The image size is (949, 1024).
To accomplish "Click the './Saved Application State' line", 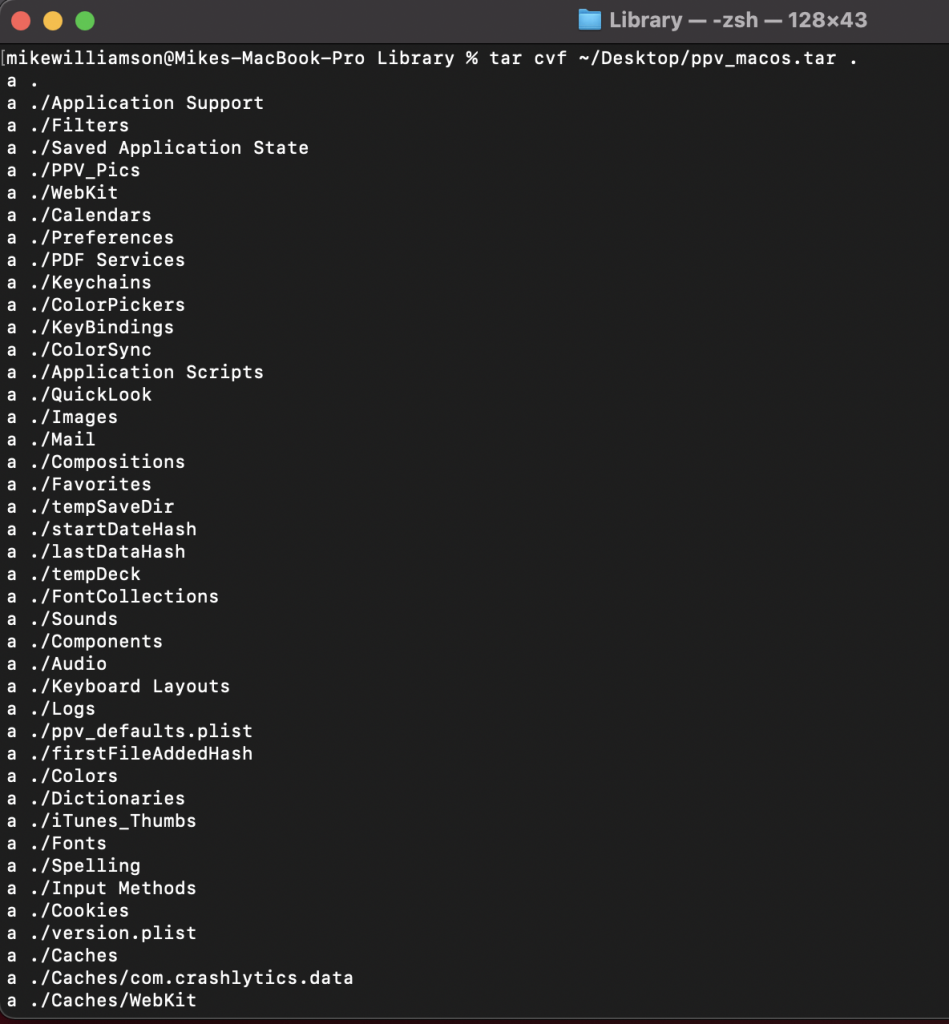I will (168, 148).
